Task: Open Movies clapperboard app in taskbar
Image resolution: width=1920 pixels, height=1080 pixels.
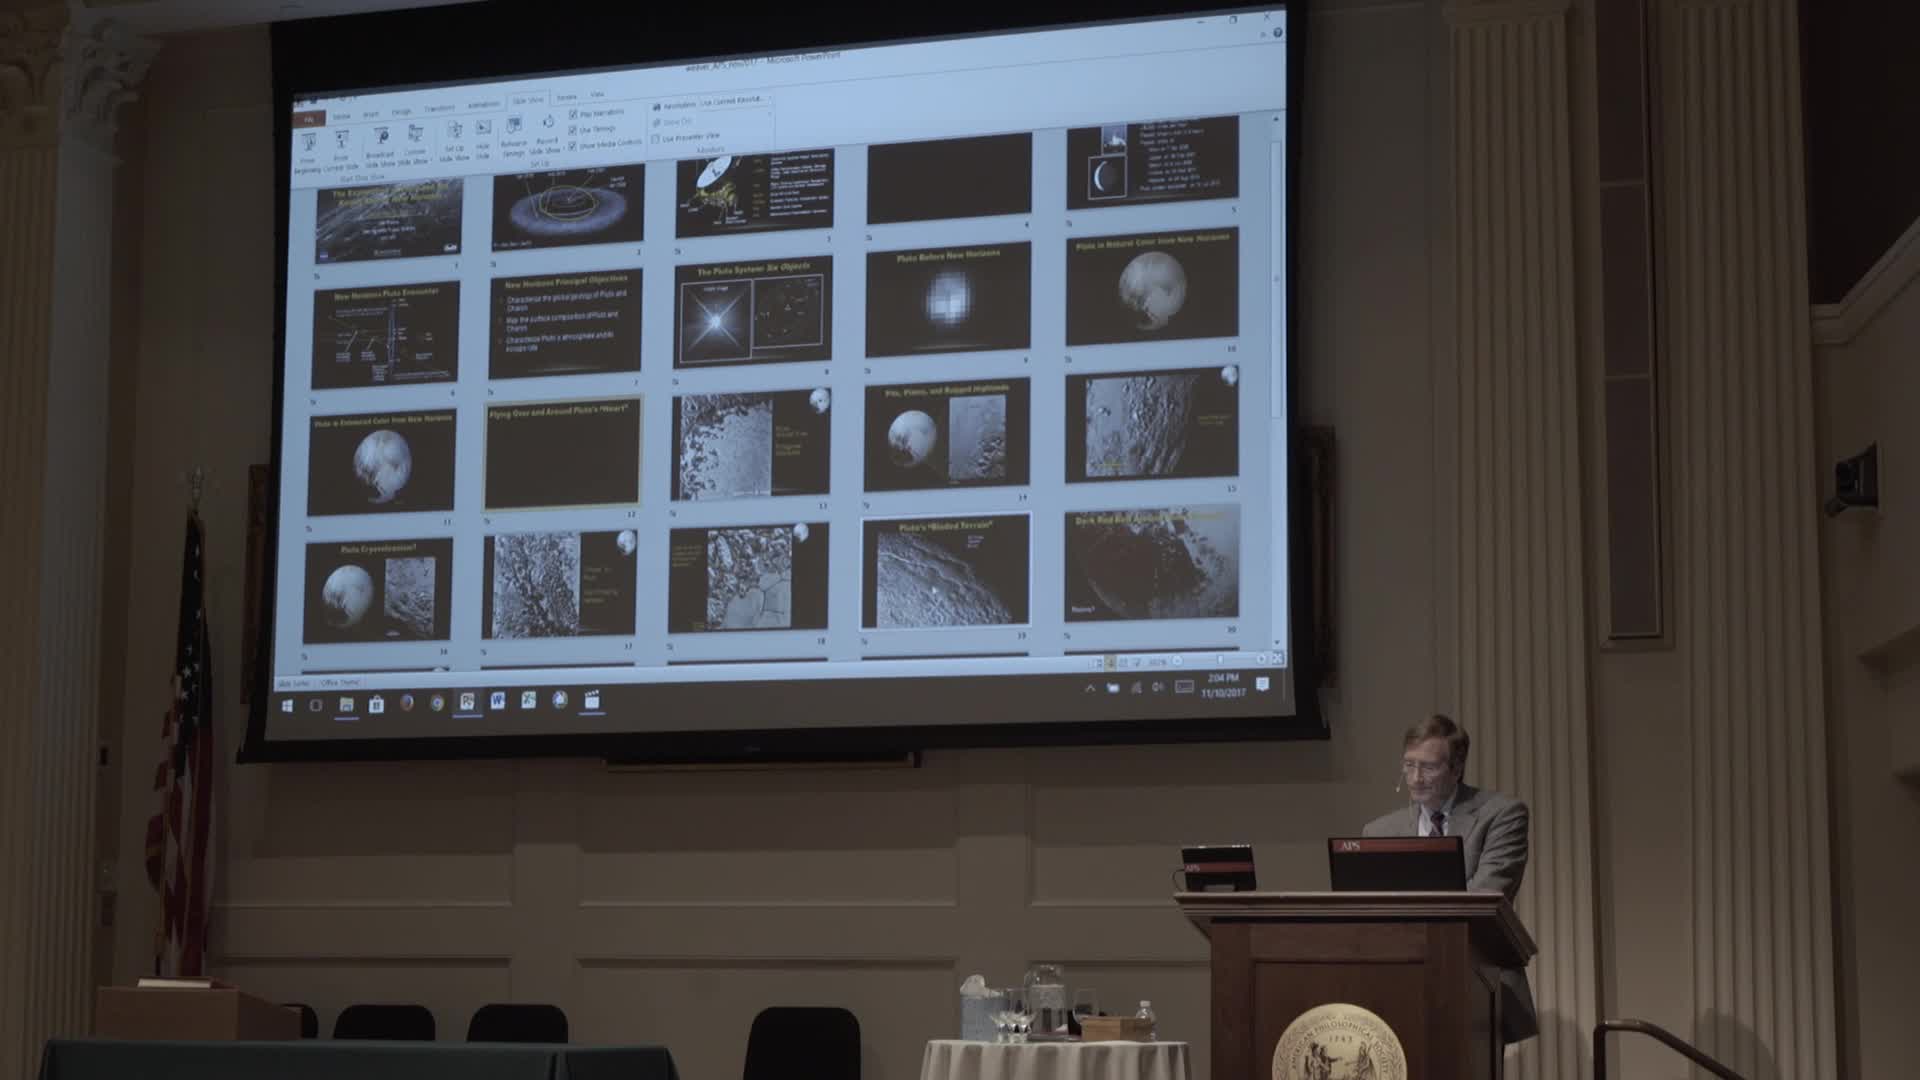Action: [592, 699]
